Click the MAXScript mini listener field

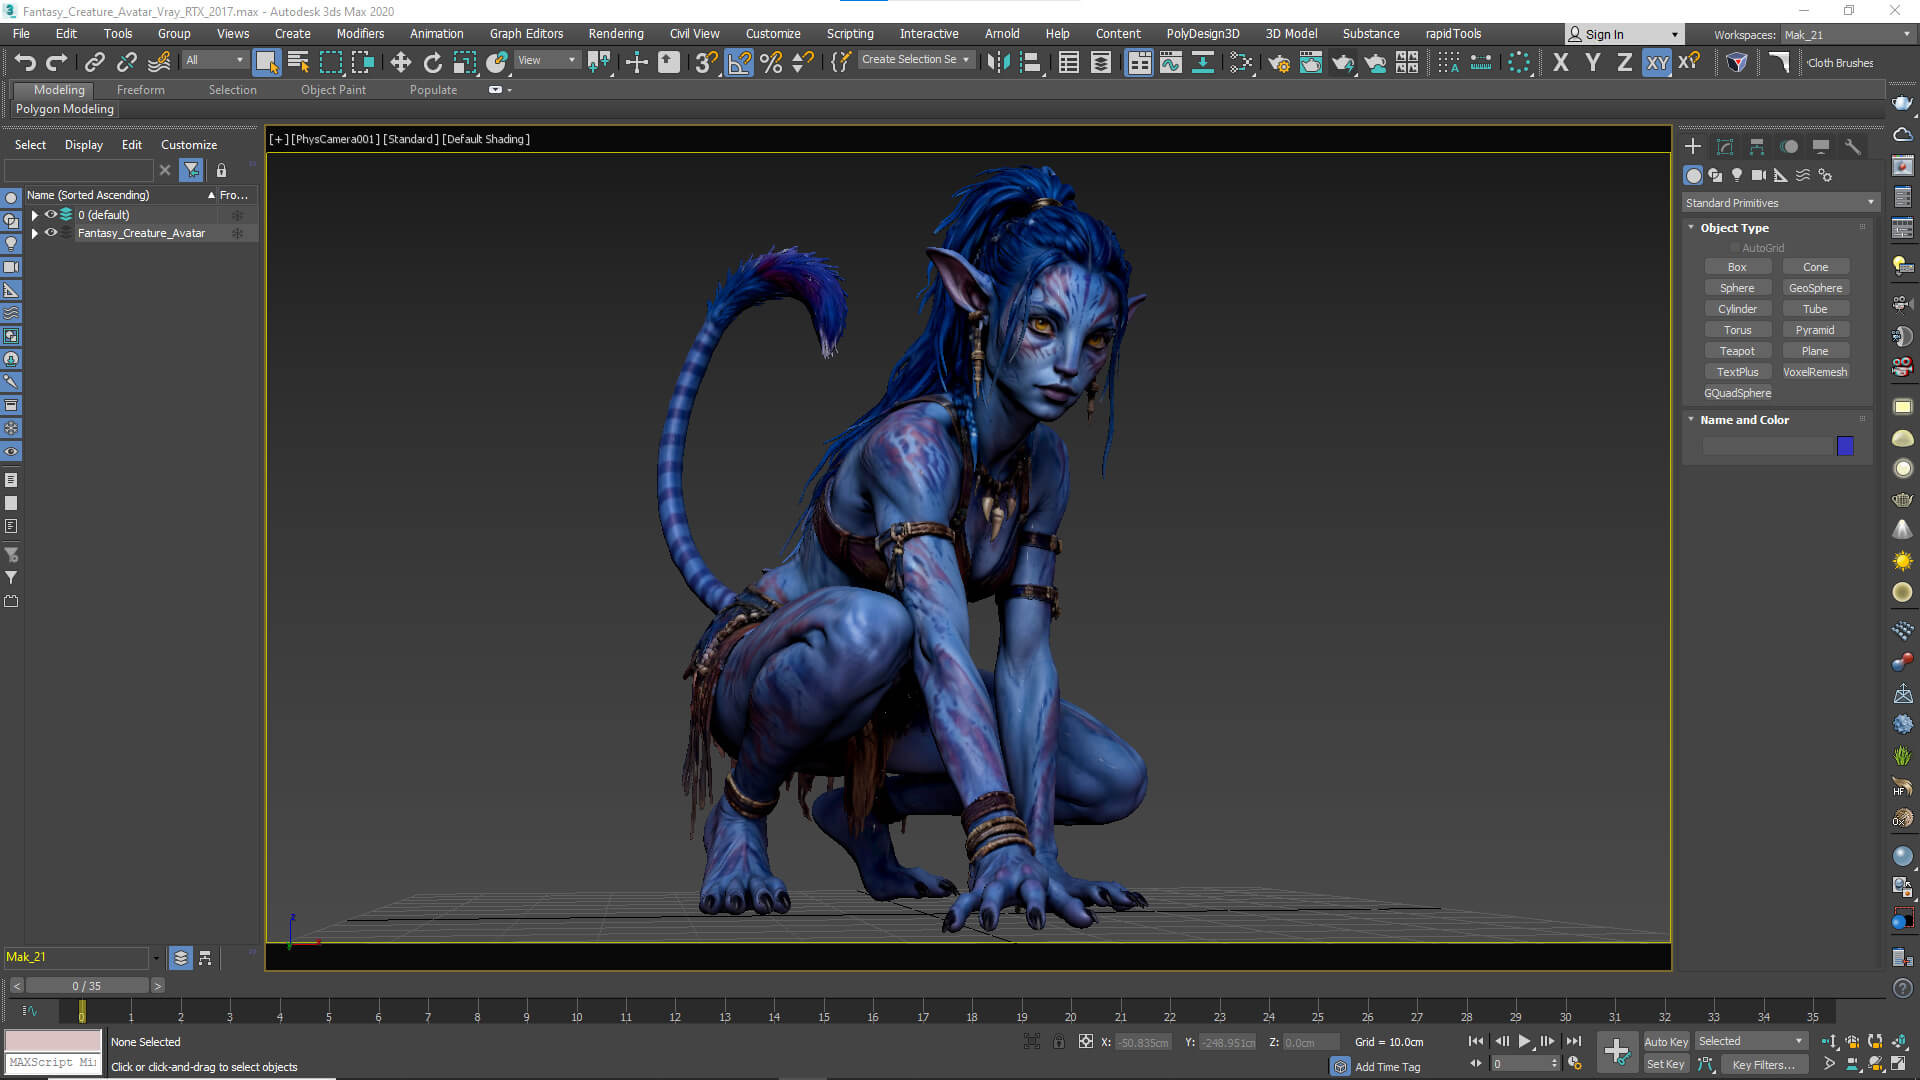pyautogui.click(x=53, y=1062)
